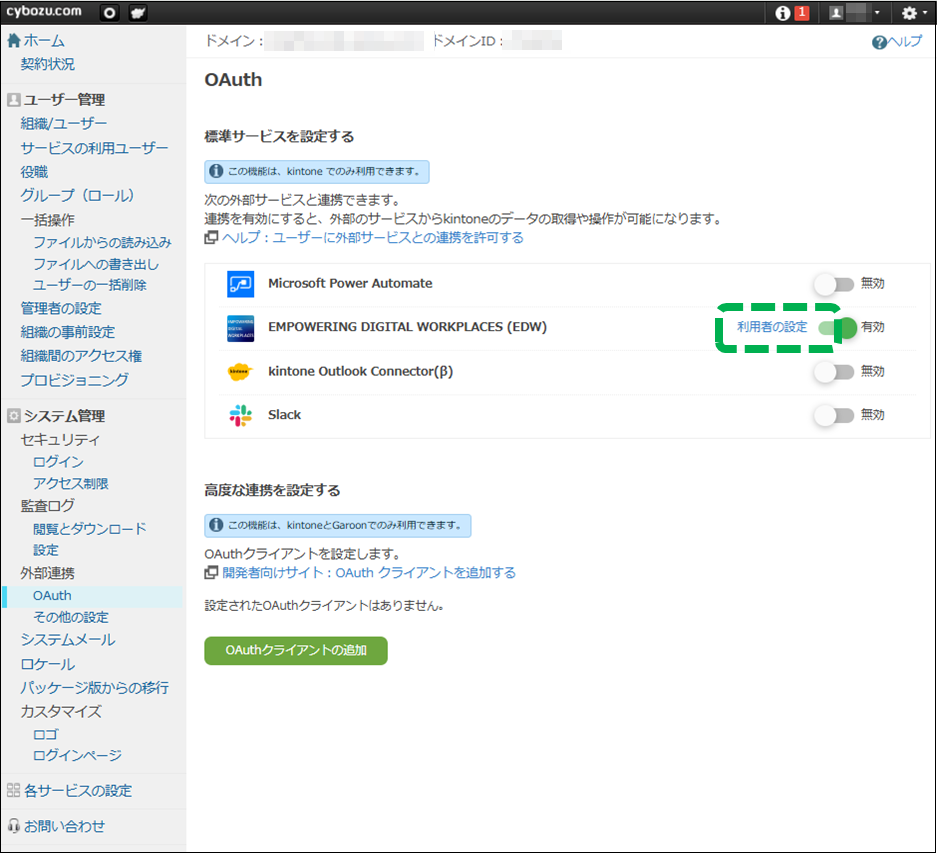Open 組織/ユーザー in sidebar
This screenshot has height=853, width=937.
(x=64, y=124)
